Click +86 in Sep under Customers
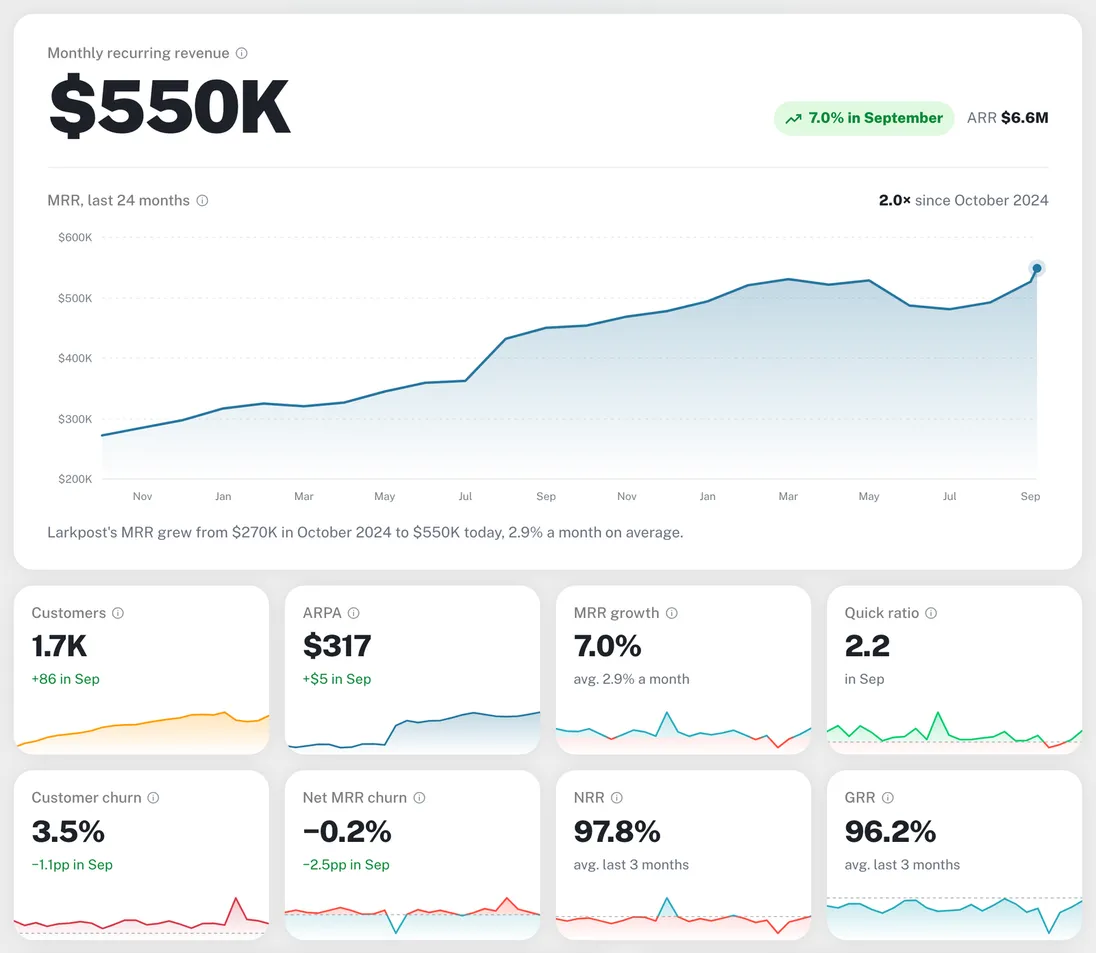Screen dimensions: 1096x953 66,679
